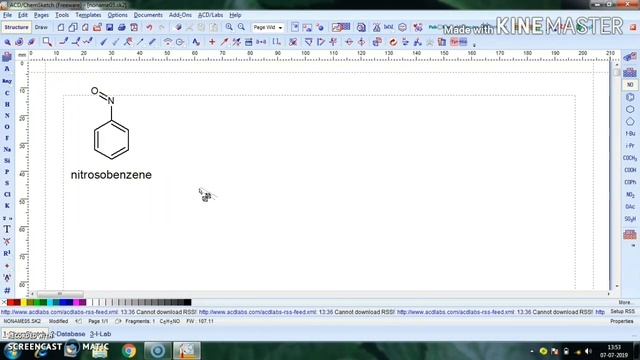Undo the last action with the red arrow
Screen dimensions: 640x360
click(149, 27)
